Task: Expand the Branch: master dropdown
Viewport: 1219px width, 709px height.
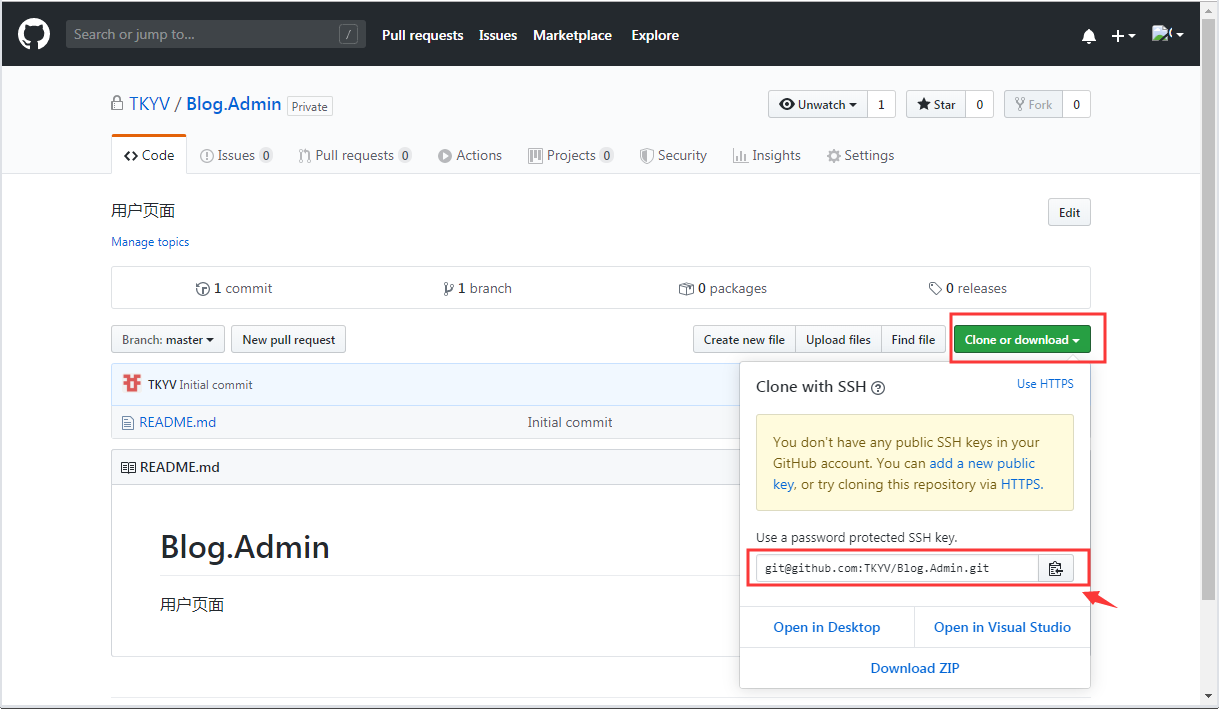Action: pyautogui.click(x=167, y=339)
